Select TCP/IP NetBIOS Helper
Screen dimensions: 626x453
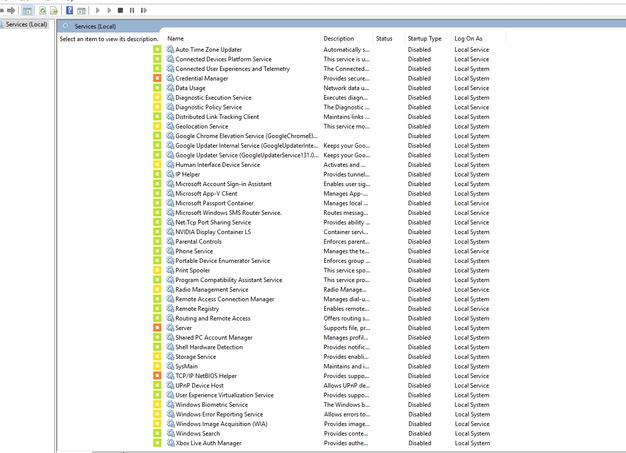(206, 376)
